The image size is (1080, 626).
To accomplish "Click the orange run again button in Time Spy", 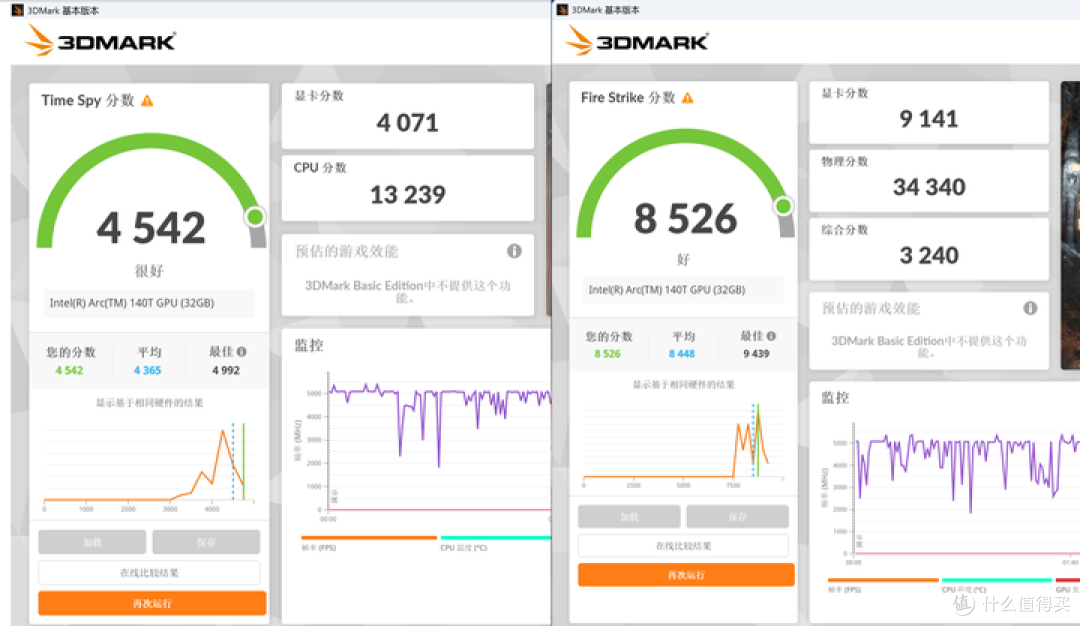I will 152,603.
